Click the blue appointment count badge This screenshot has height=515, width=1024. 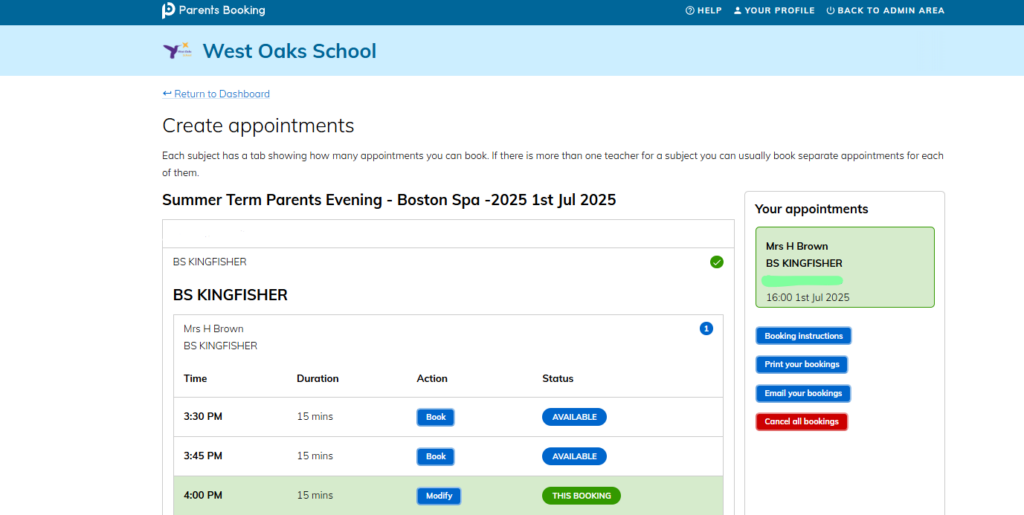(706, 328)
